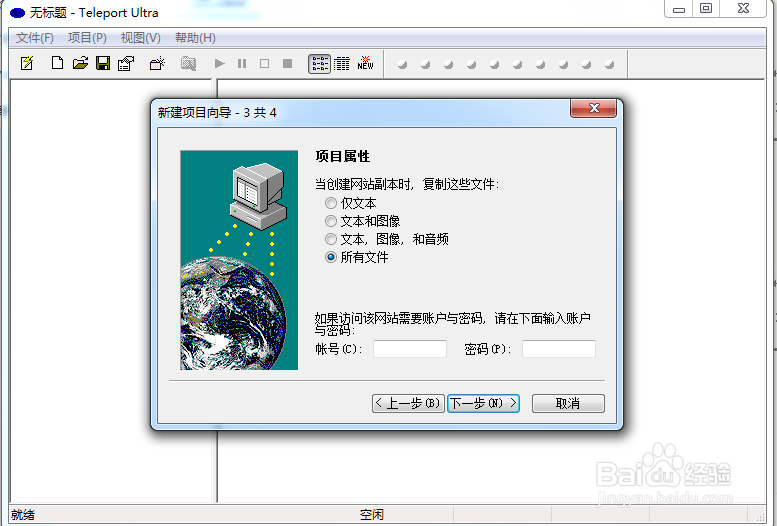Switch to tree list view icon

(x=320, y=64)
